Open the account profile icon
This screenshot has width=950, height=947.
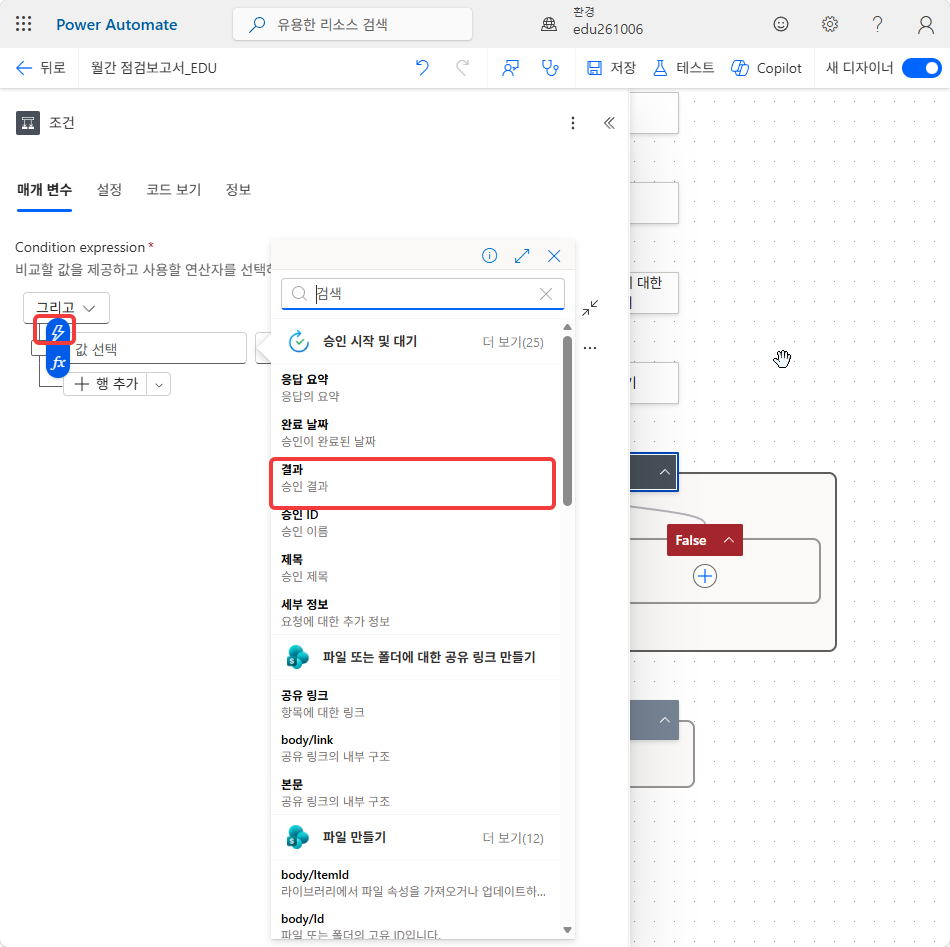pos(925,24)
